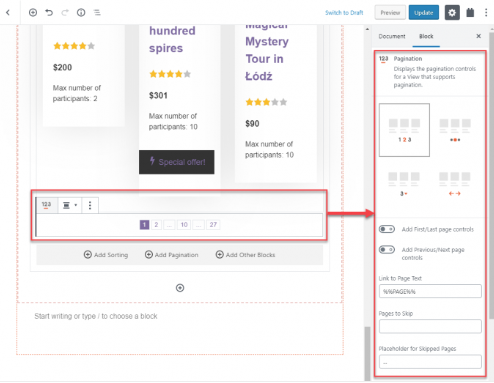Click the Pages to Skip field

(430, 326)
